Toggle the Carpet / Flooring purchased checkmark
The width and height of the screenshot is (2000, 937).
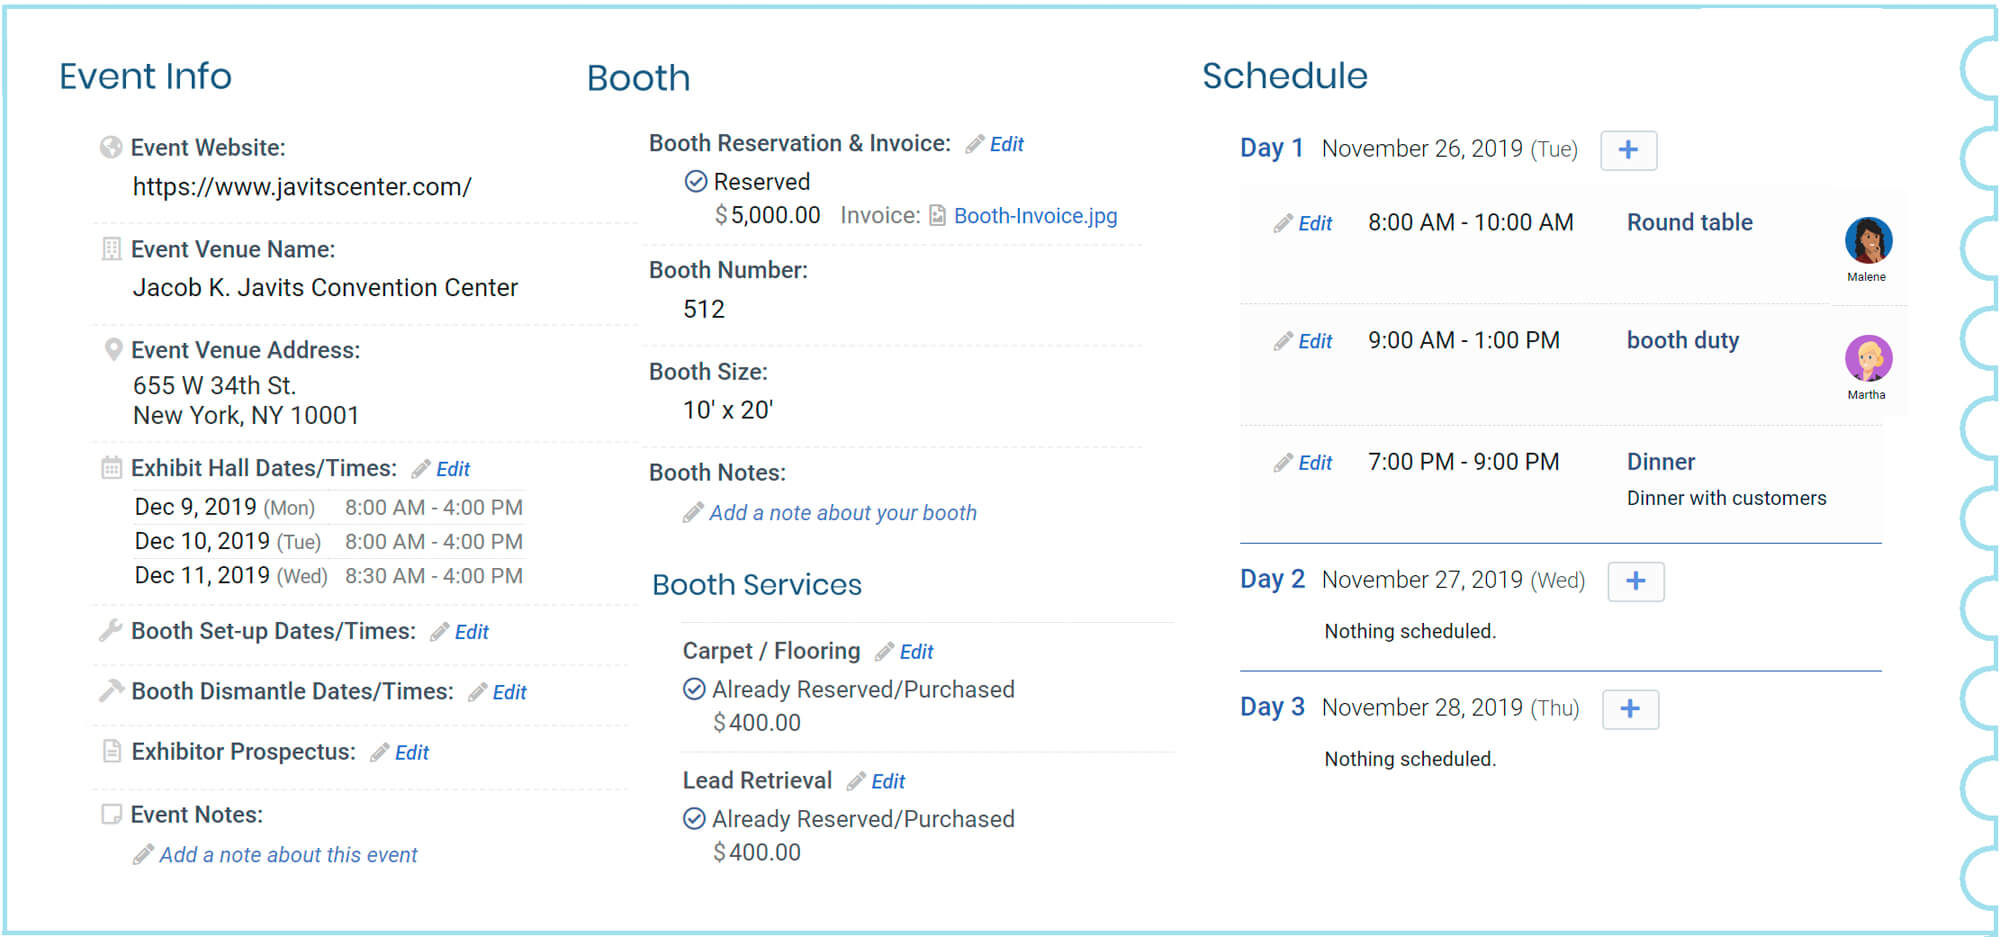693,688
